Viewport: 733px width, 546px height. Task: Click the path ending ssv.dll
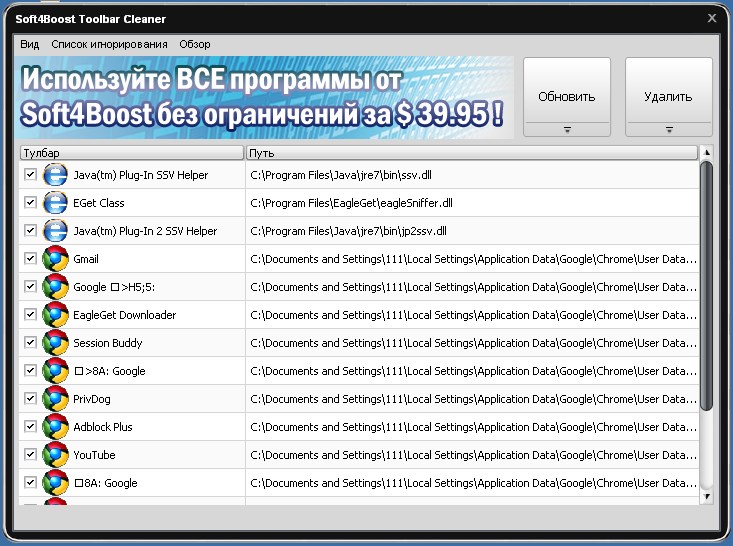[x=341, y=175]
